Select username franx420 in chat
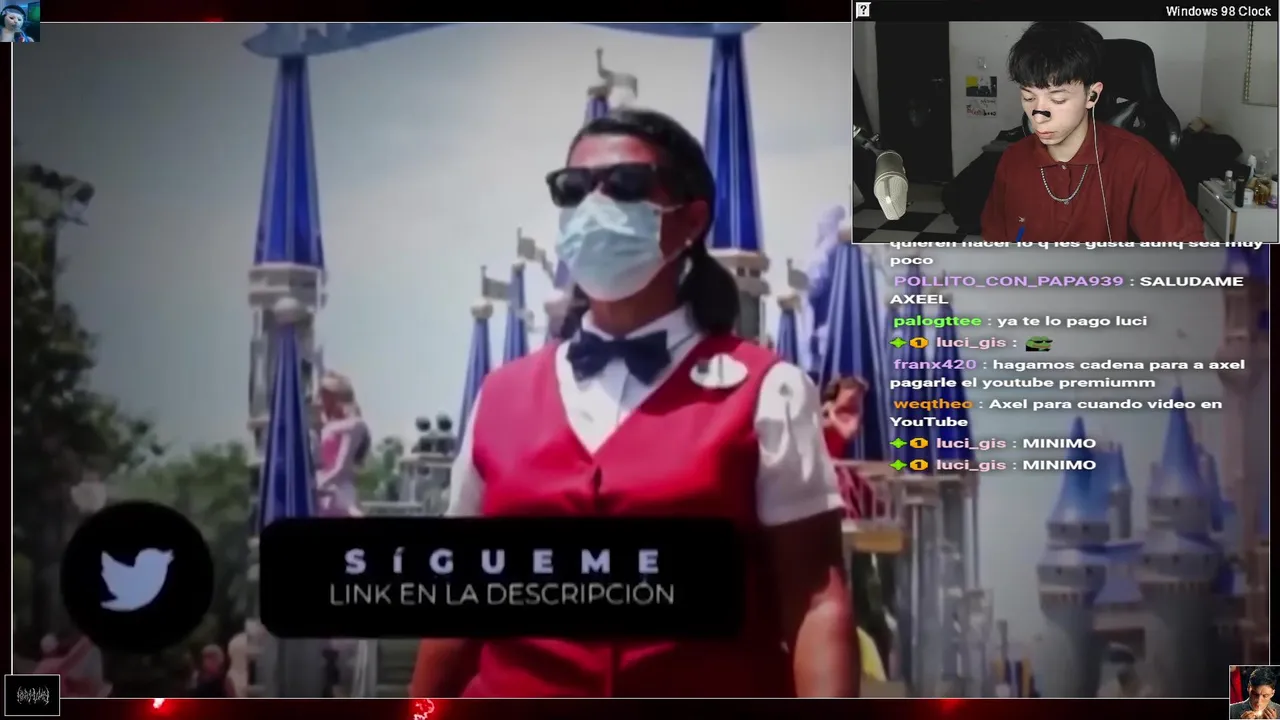The height and width of the screenshot is (720, 1280). (934, 364)
